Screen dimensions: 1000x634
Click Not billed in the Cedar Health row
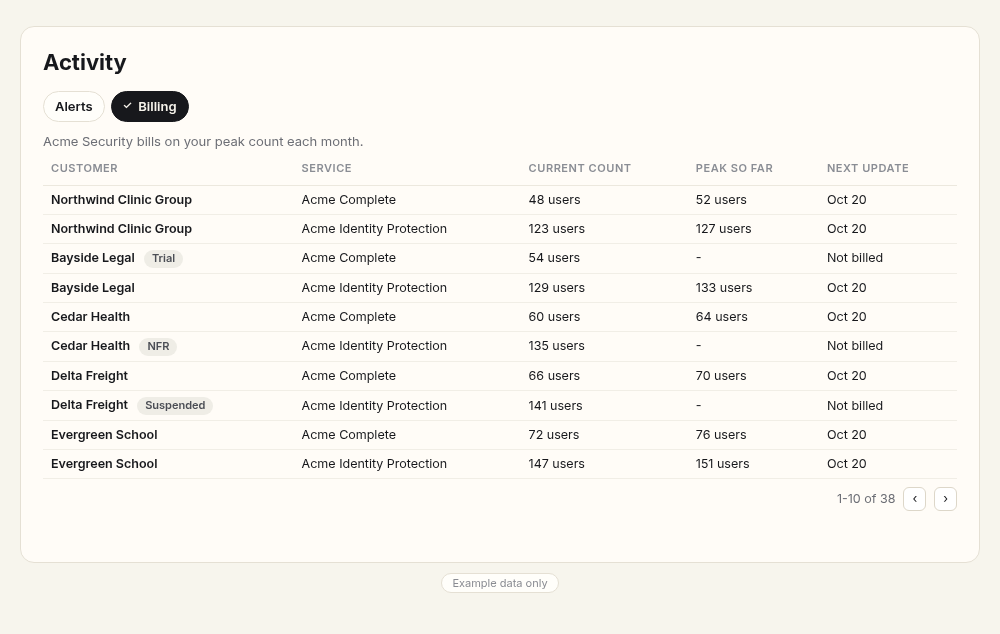[855, 346]
